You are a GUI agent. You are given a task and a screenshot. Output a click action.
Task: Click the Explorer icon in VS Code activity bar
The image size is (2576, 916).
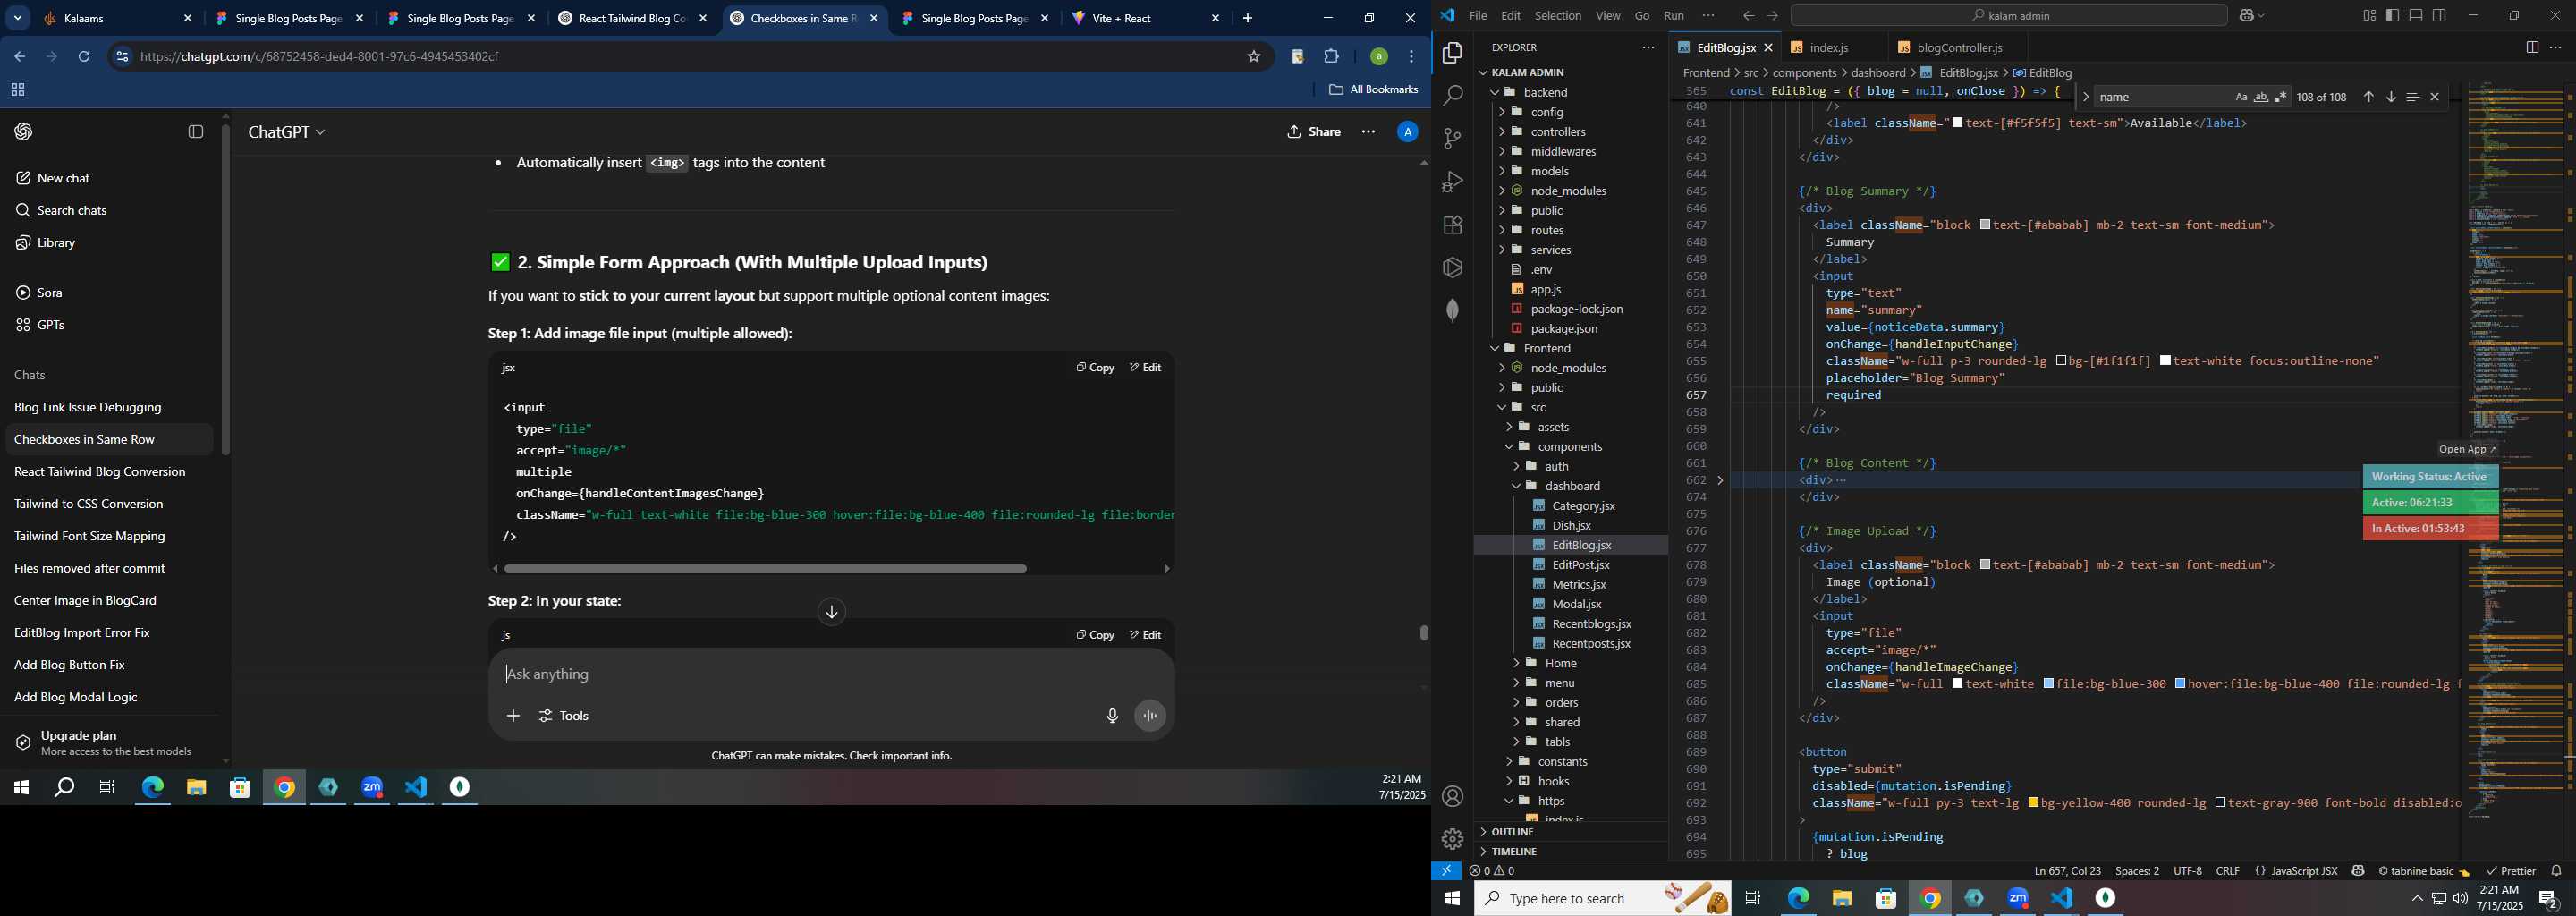click(1452, 53)
